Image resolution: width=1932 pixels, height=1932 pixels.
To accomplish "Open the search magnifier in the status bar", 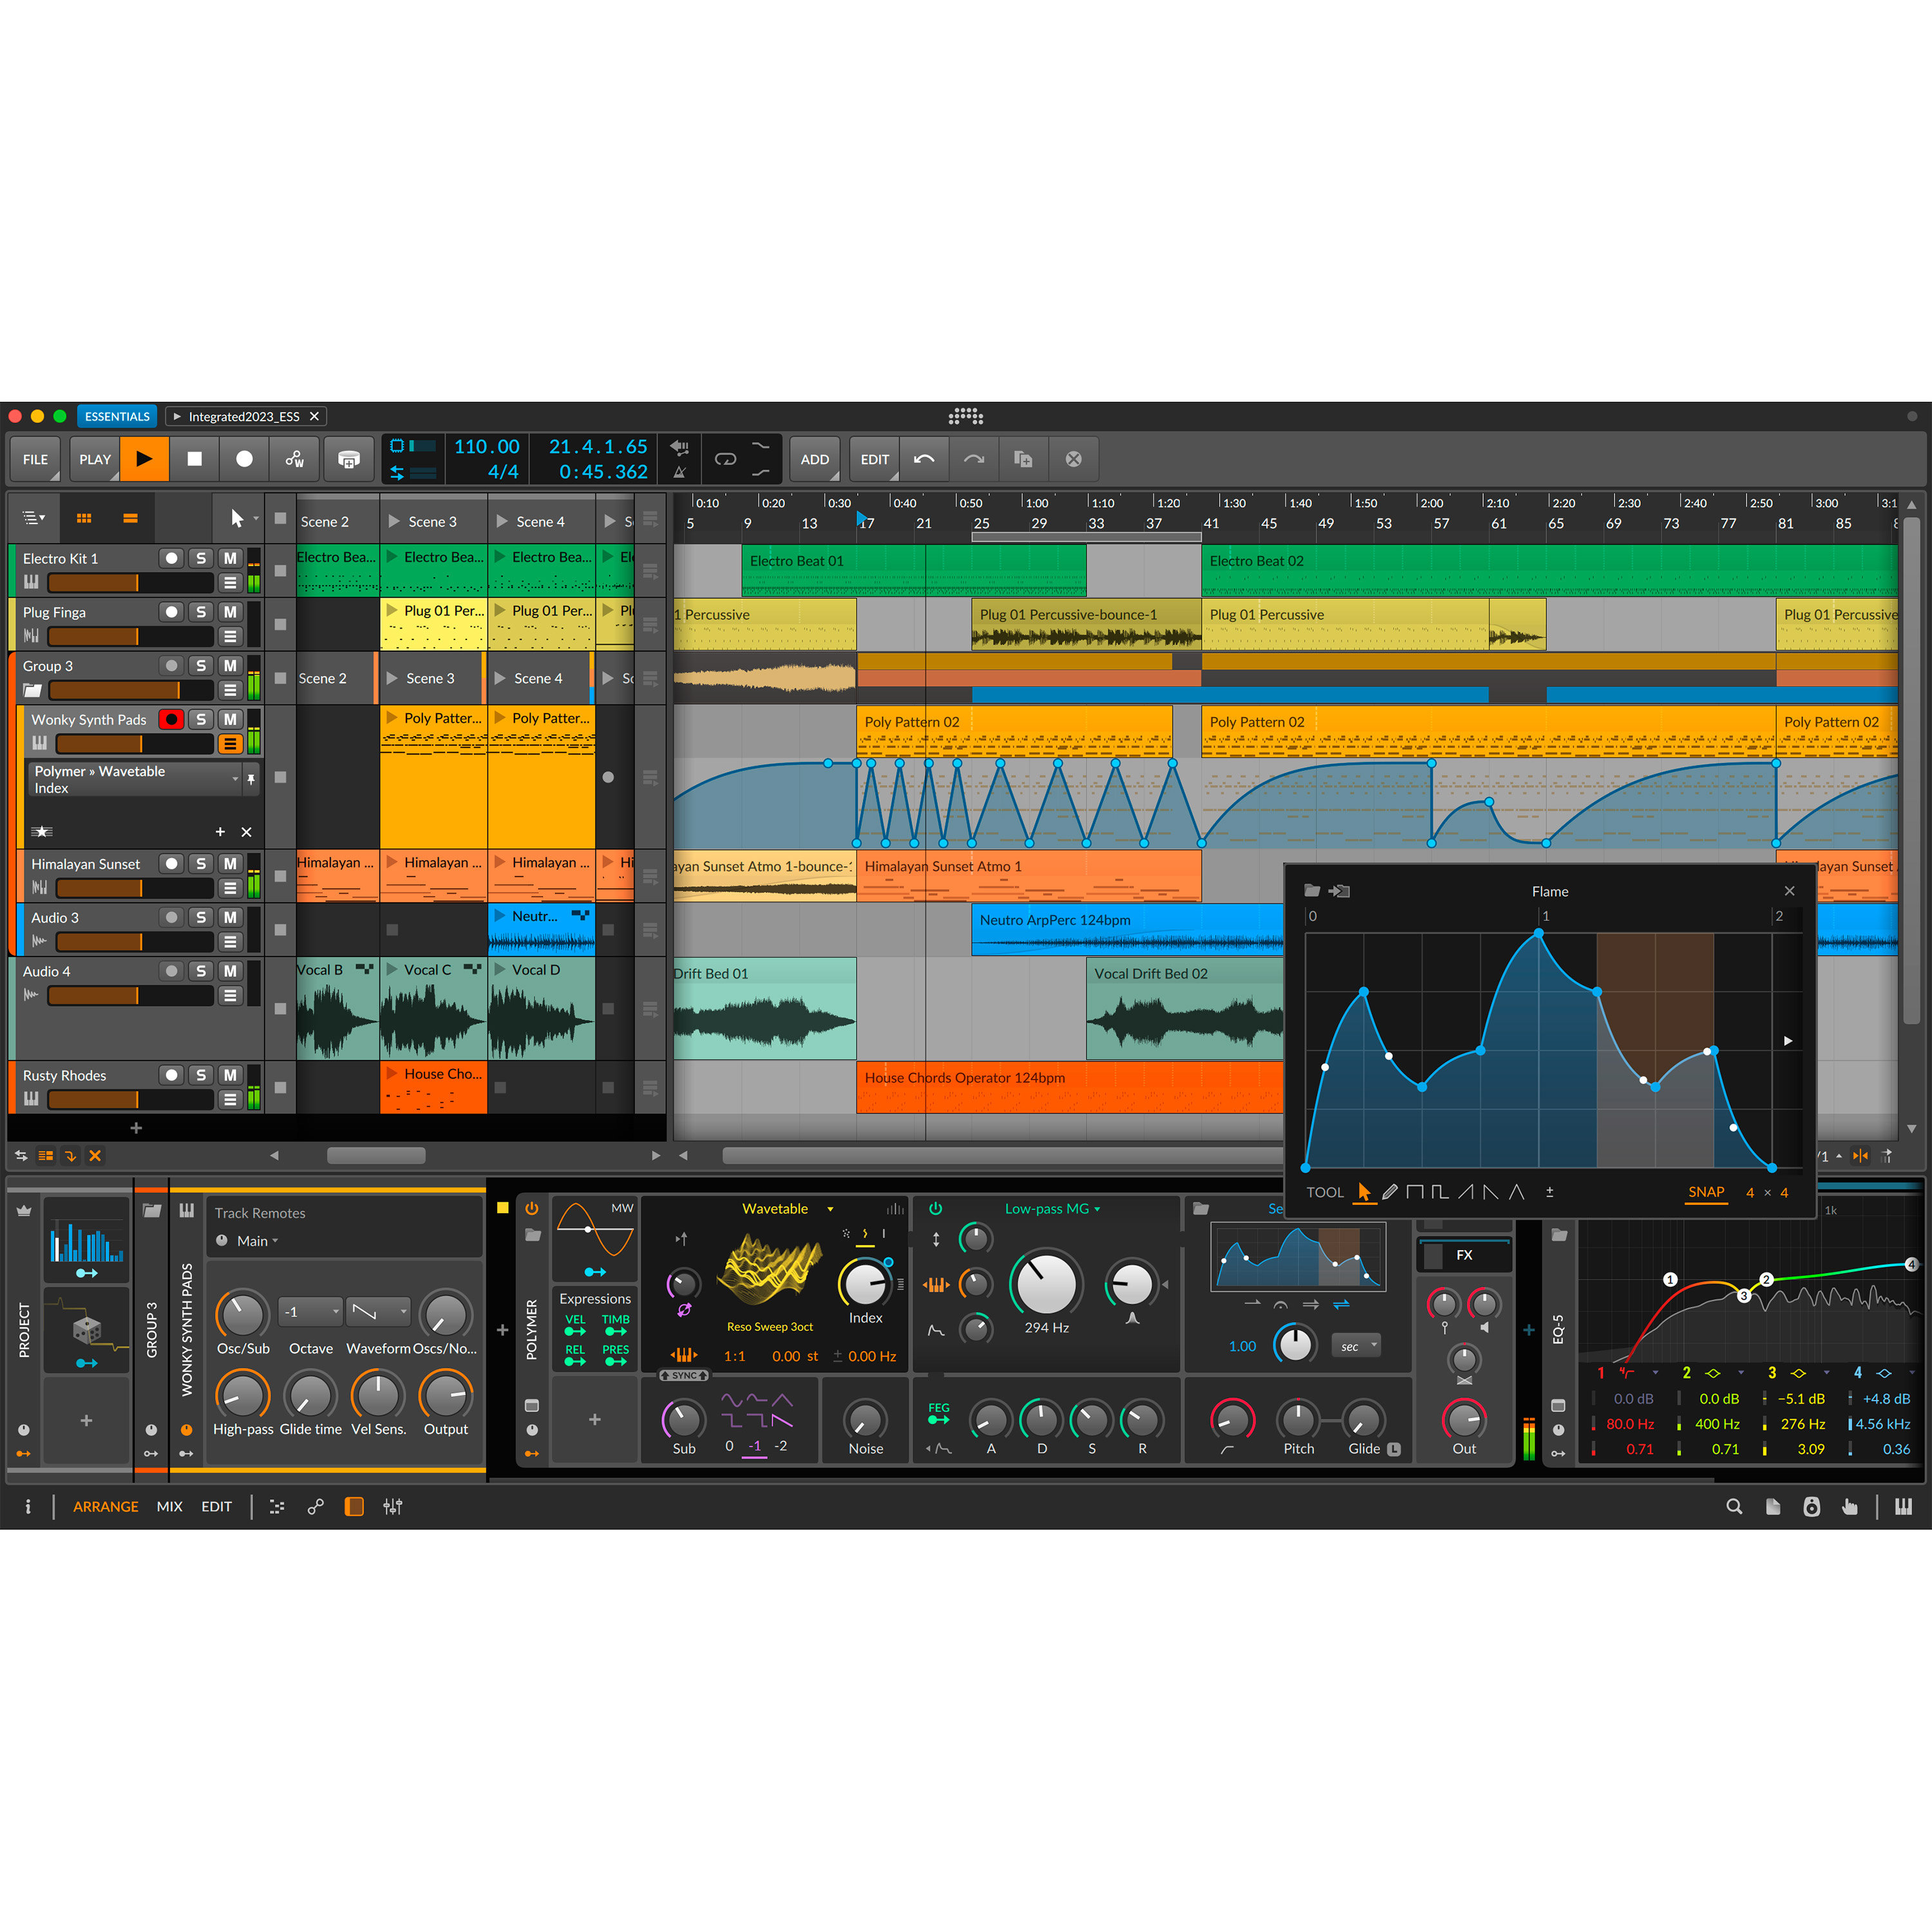I will (1735, 1507).
